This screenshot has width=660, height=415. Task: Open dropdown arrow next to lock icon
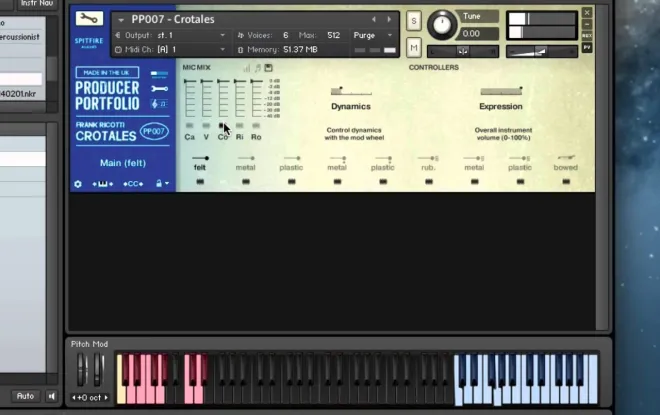[167, 184]
